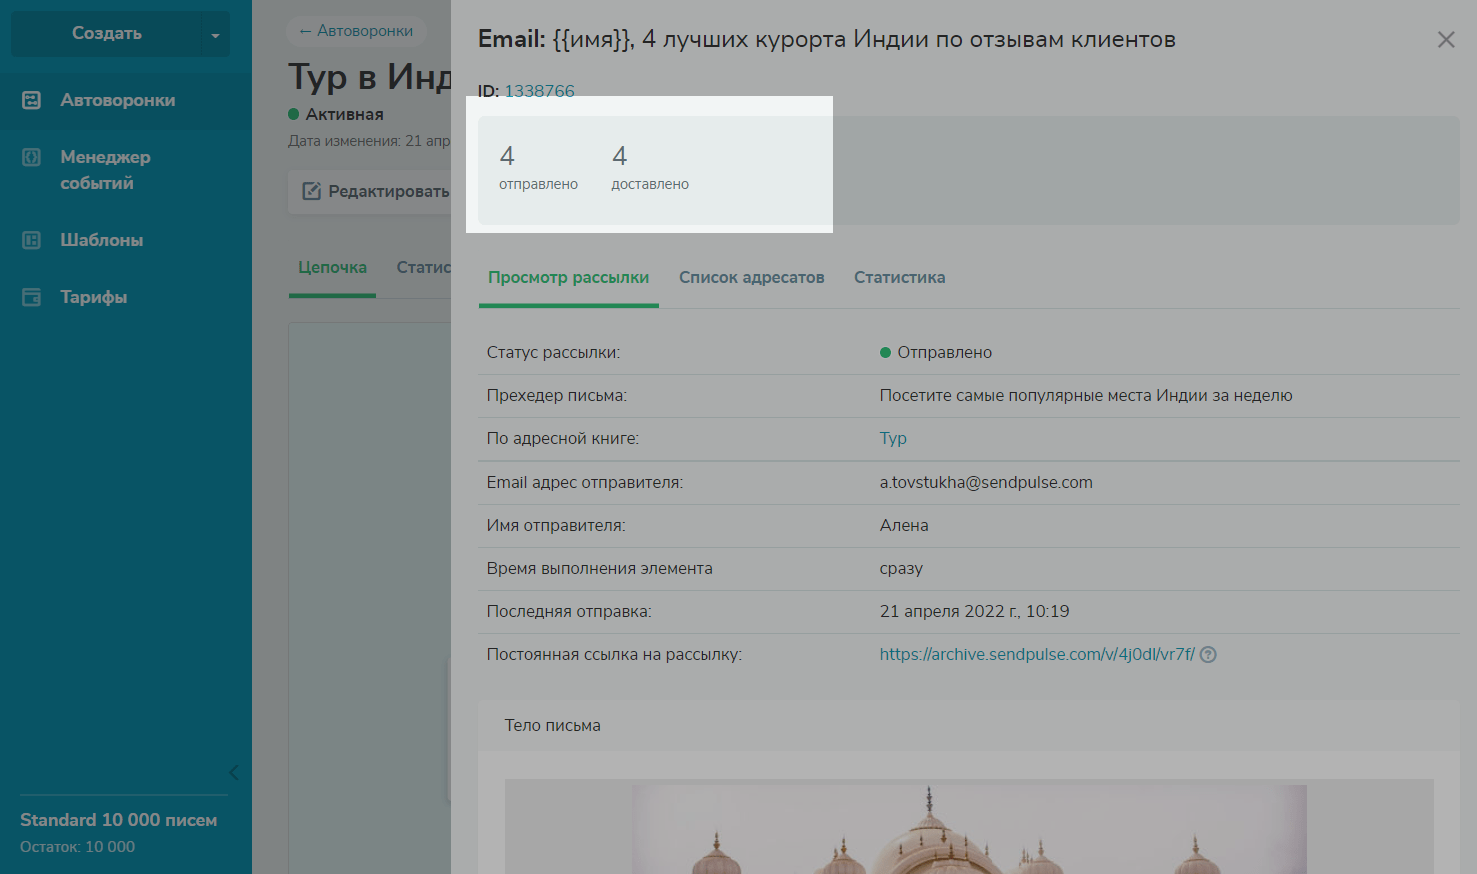Click the Standard 10 000 писем plan
1477x874 pixels.
(x=118, y=820)
